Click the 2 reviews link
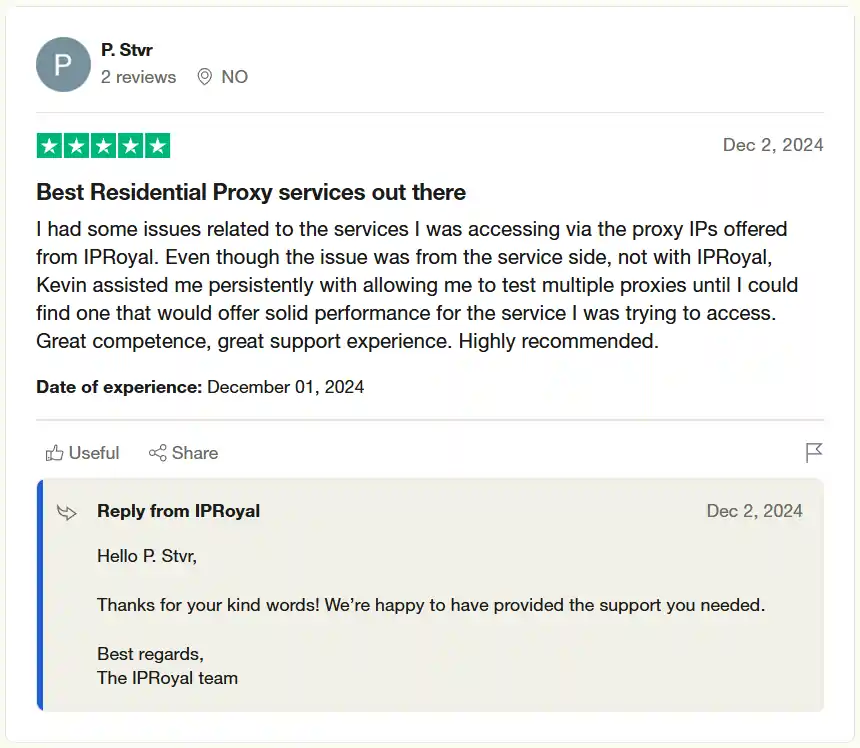The width and height of the screenshot is (860, 748). (x=138, y=77)
